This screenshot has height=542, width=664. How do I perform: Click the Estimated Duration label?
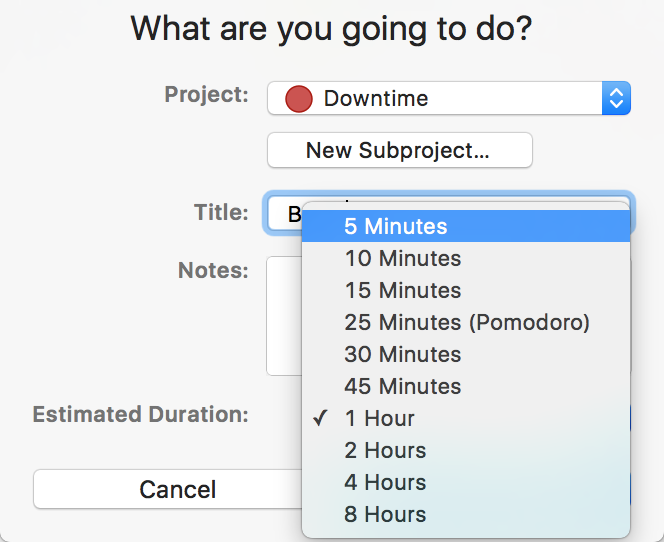pyautogui.click(x=141, y=414)
